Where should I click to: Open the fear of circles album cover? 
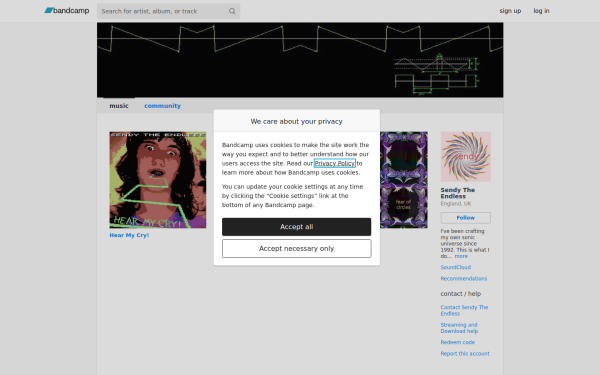tap(404, 180)
